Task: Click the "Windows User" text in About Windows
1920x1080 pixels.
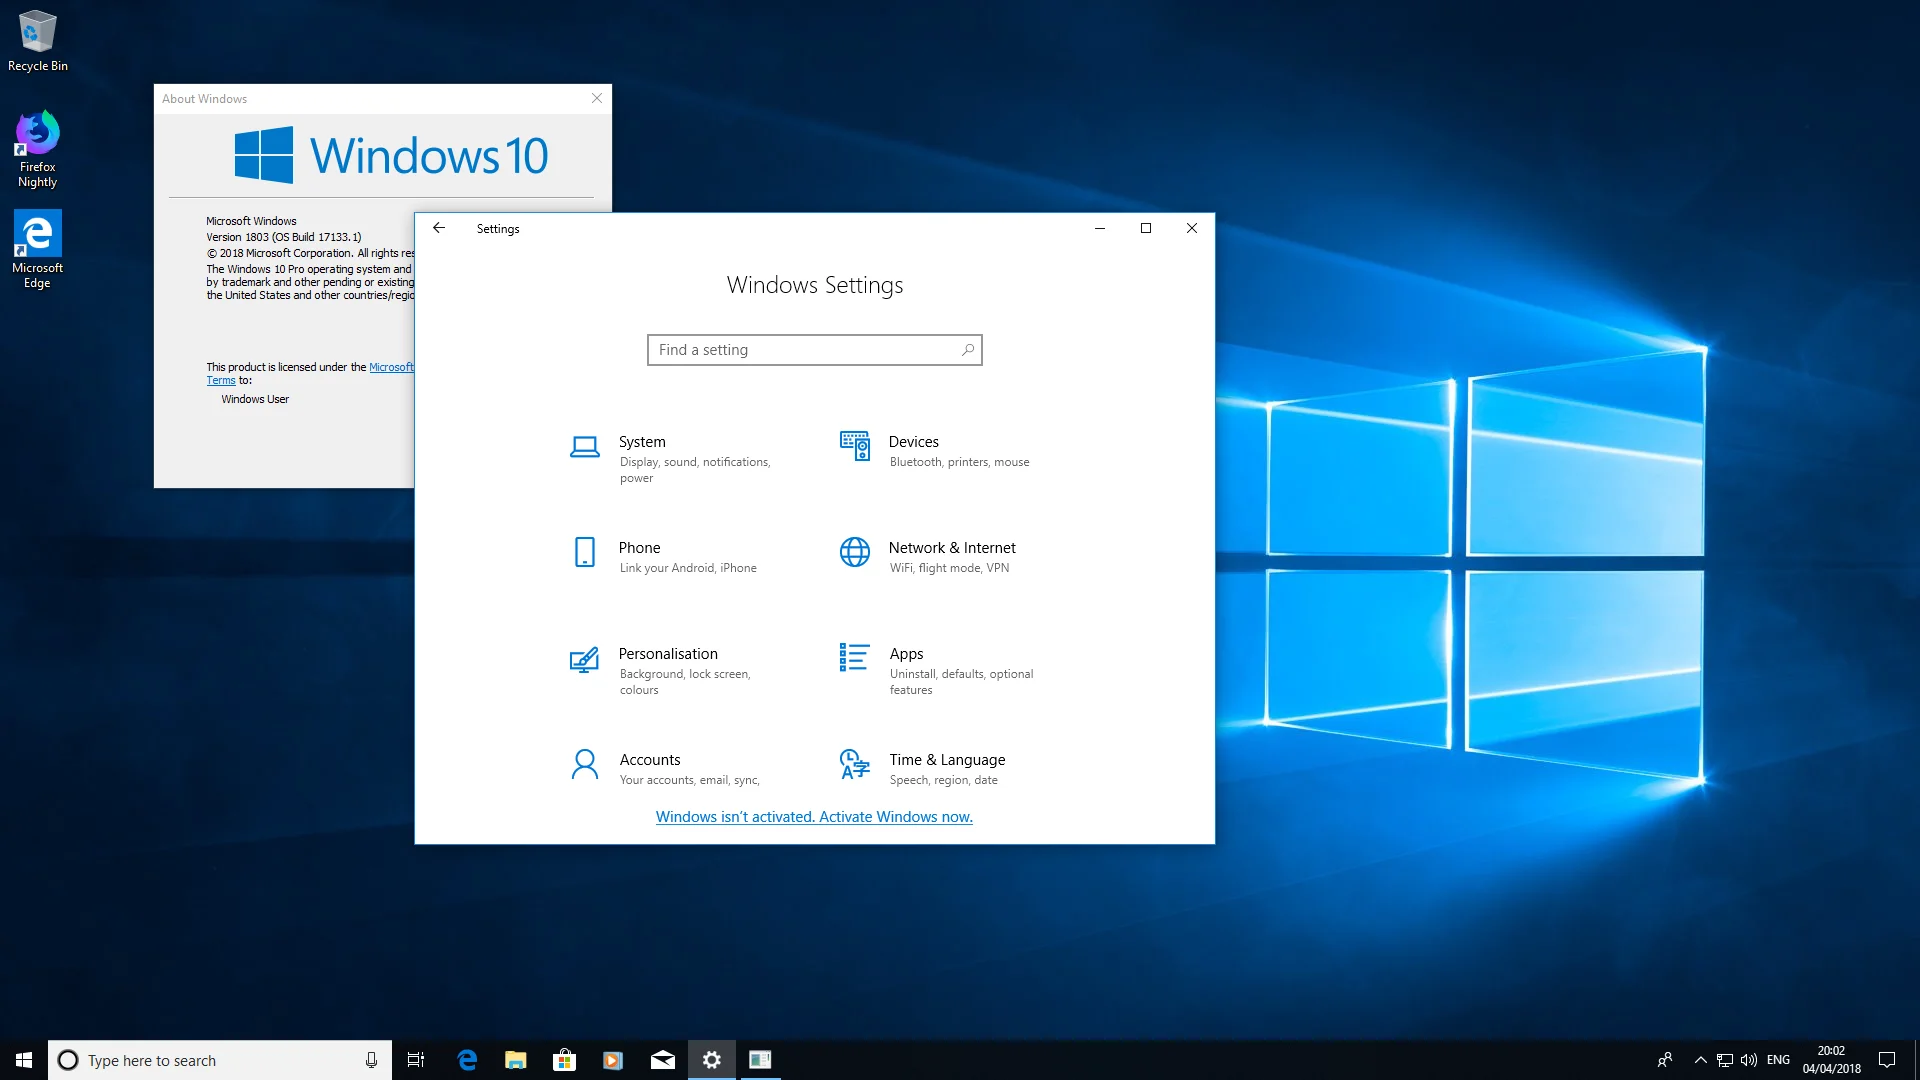Action: tap(255, 399)
